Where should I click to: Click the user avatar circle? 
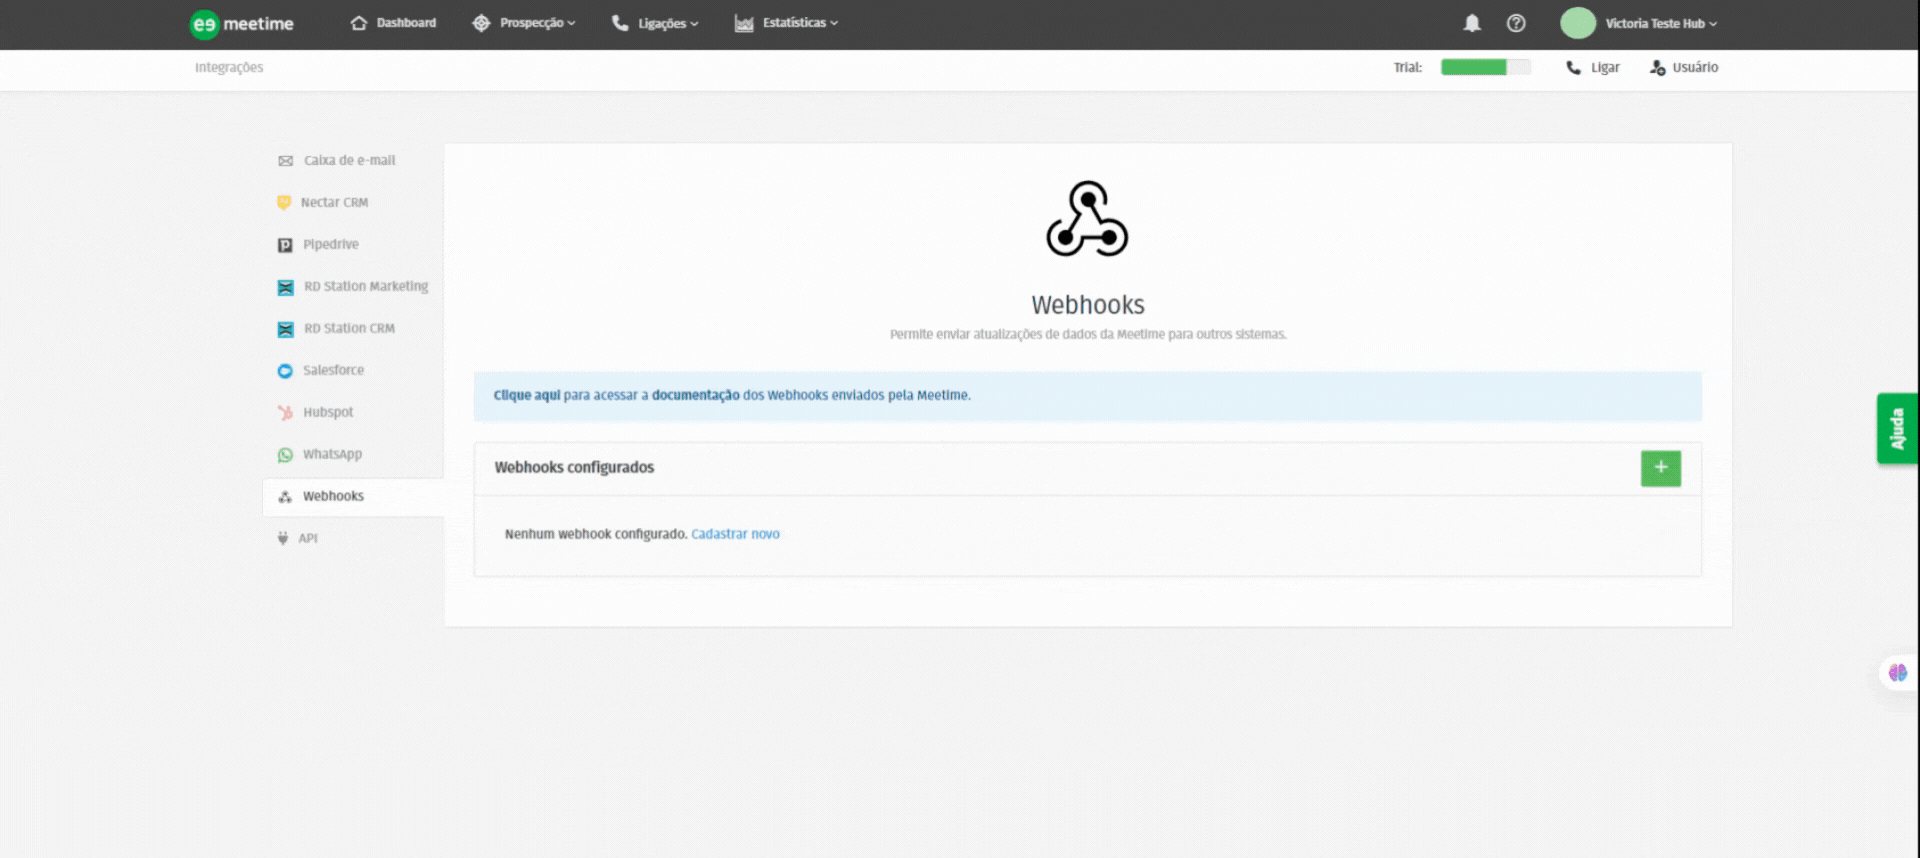click(x=1578, y=23)
